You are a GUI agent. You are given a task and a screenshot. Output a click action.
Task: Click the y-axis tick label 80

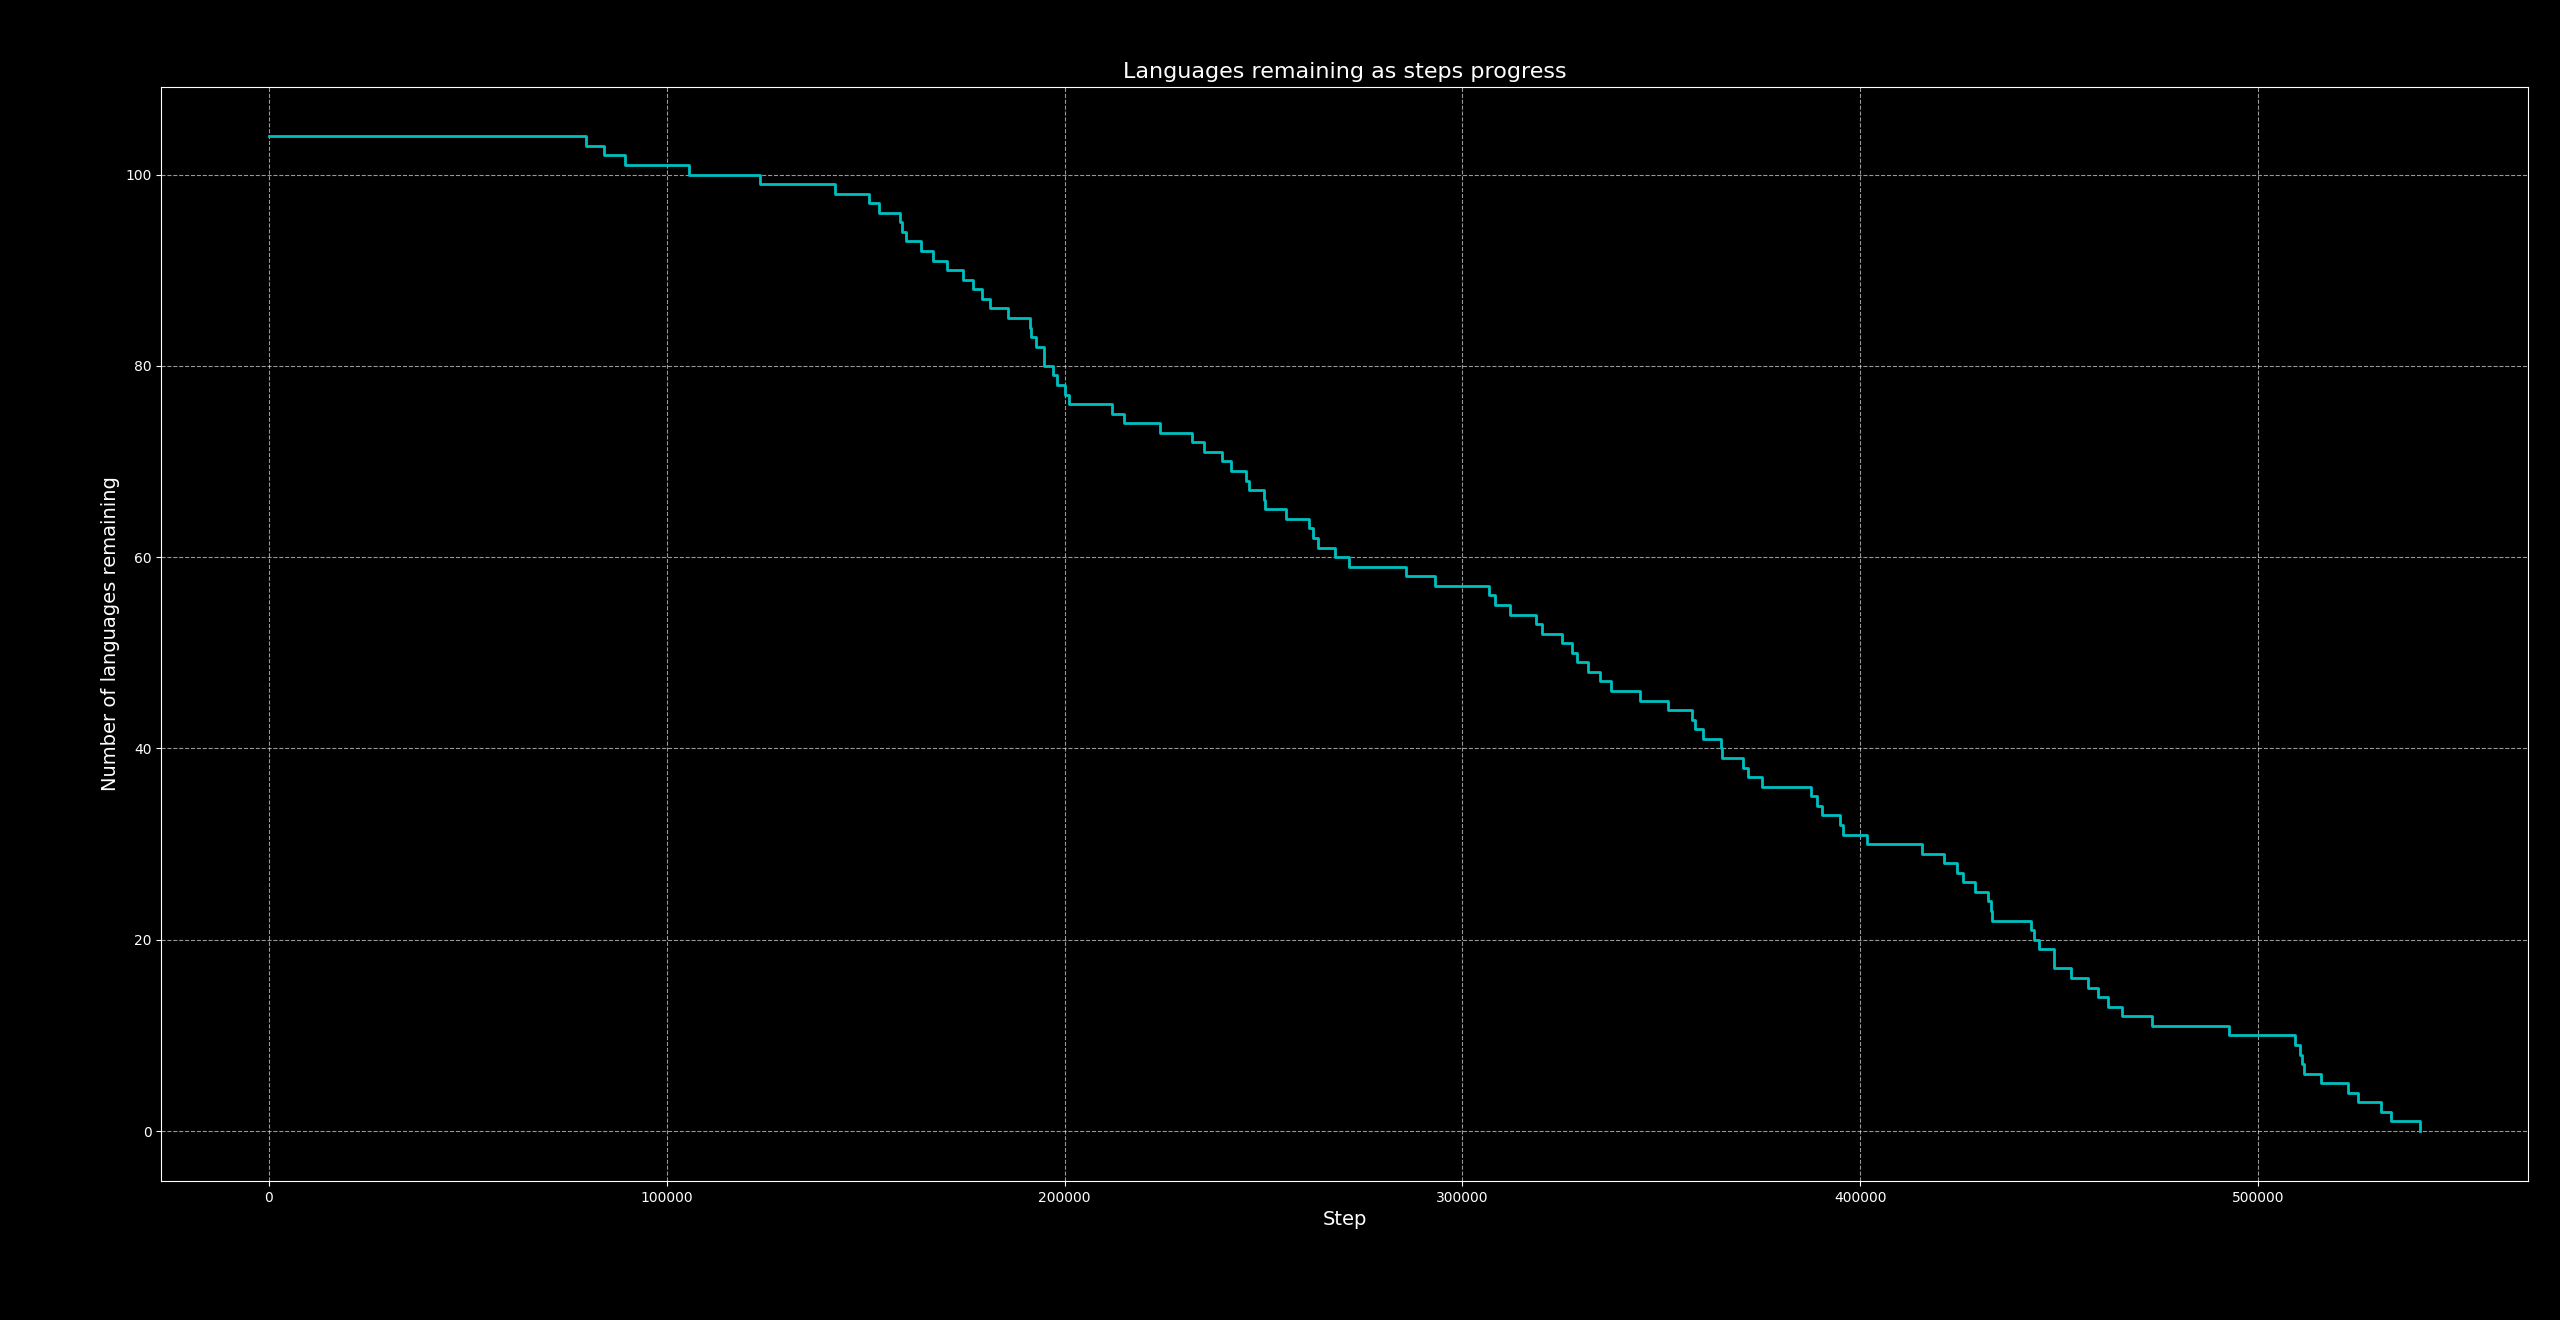point(142,366)
